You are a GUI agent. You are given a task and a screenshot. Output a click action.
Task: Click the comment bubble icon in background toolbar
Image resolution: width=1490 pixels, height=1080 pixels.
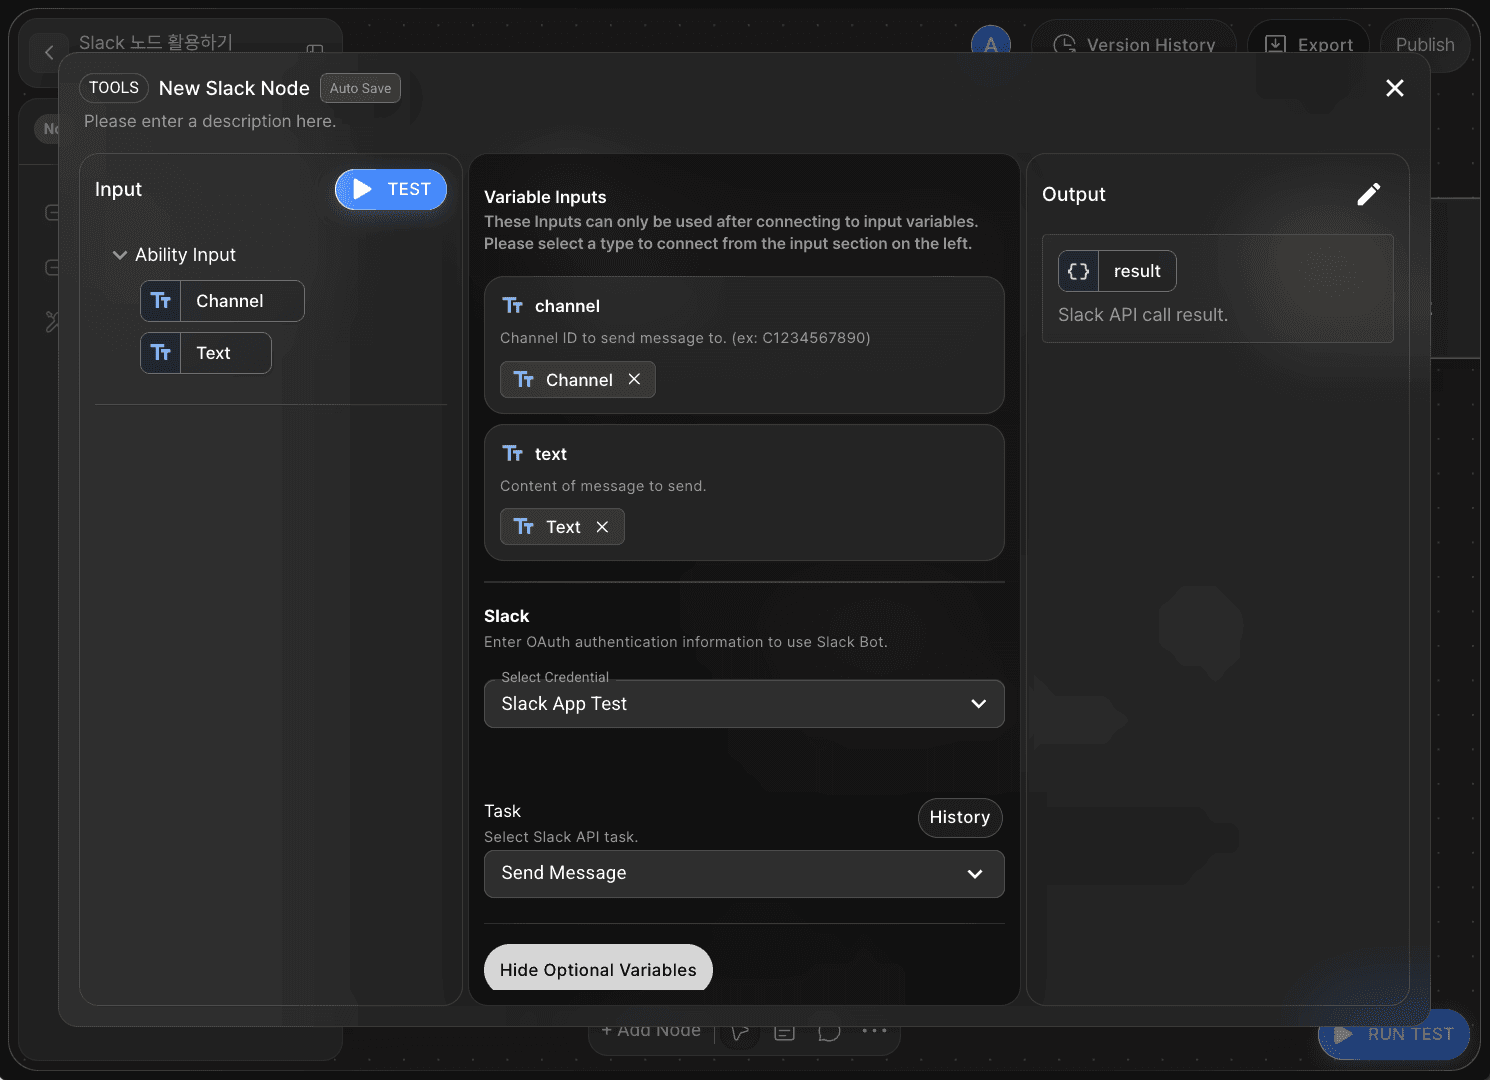pyautogui.click(x=829, y=1031)
